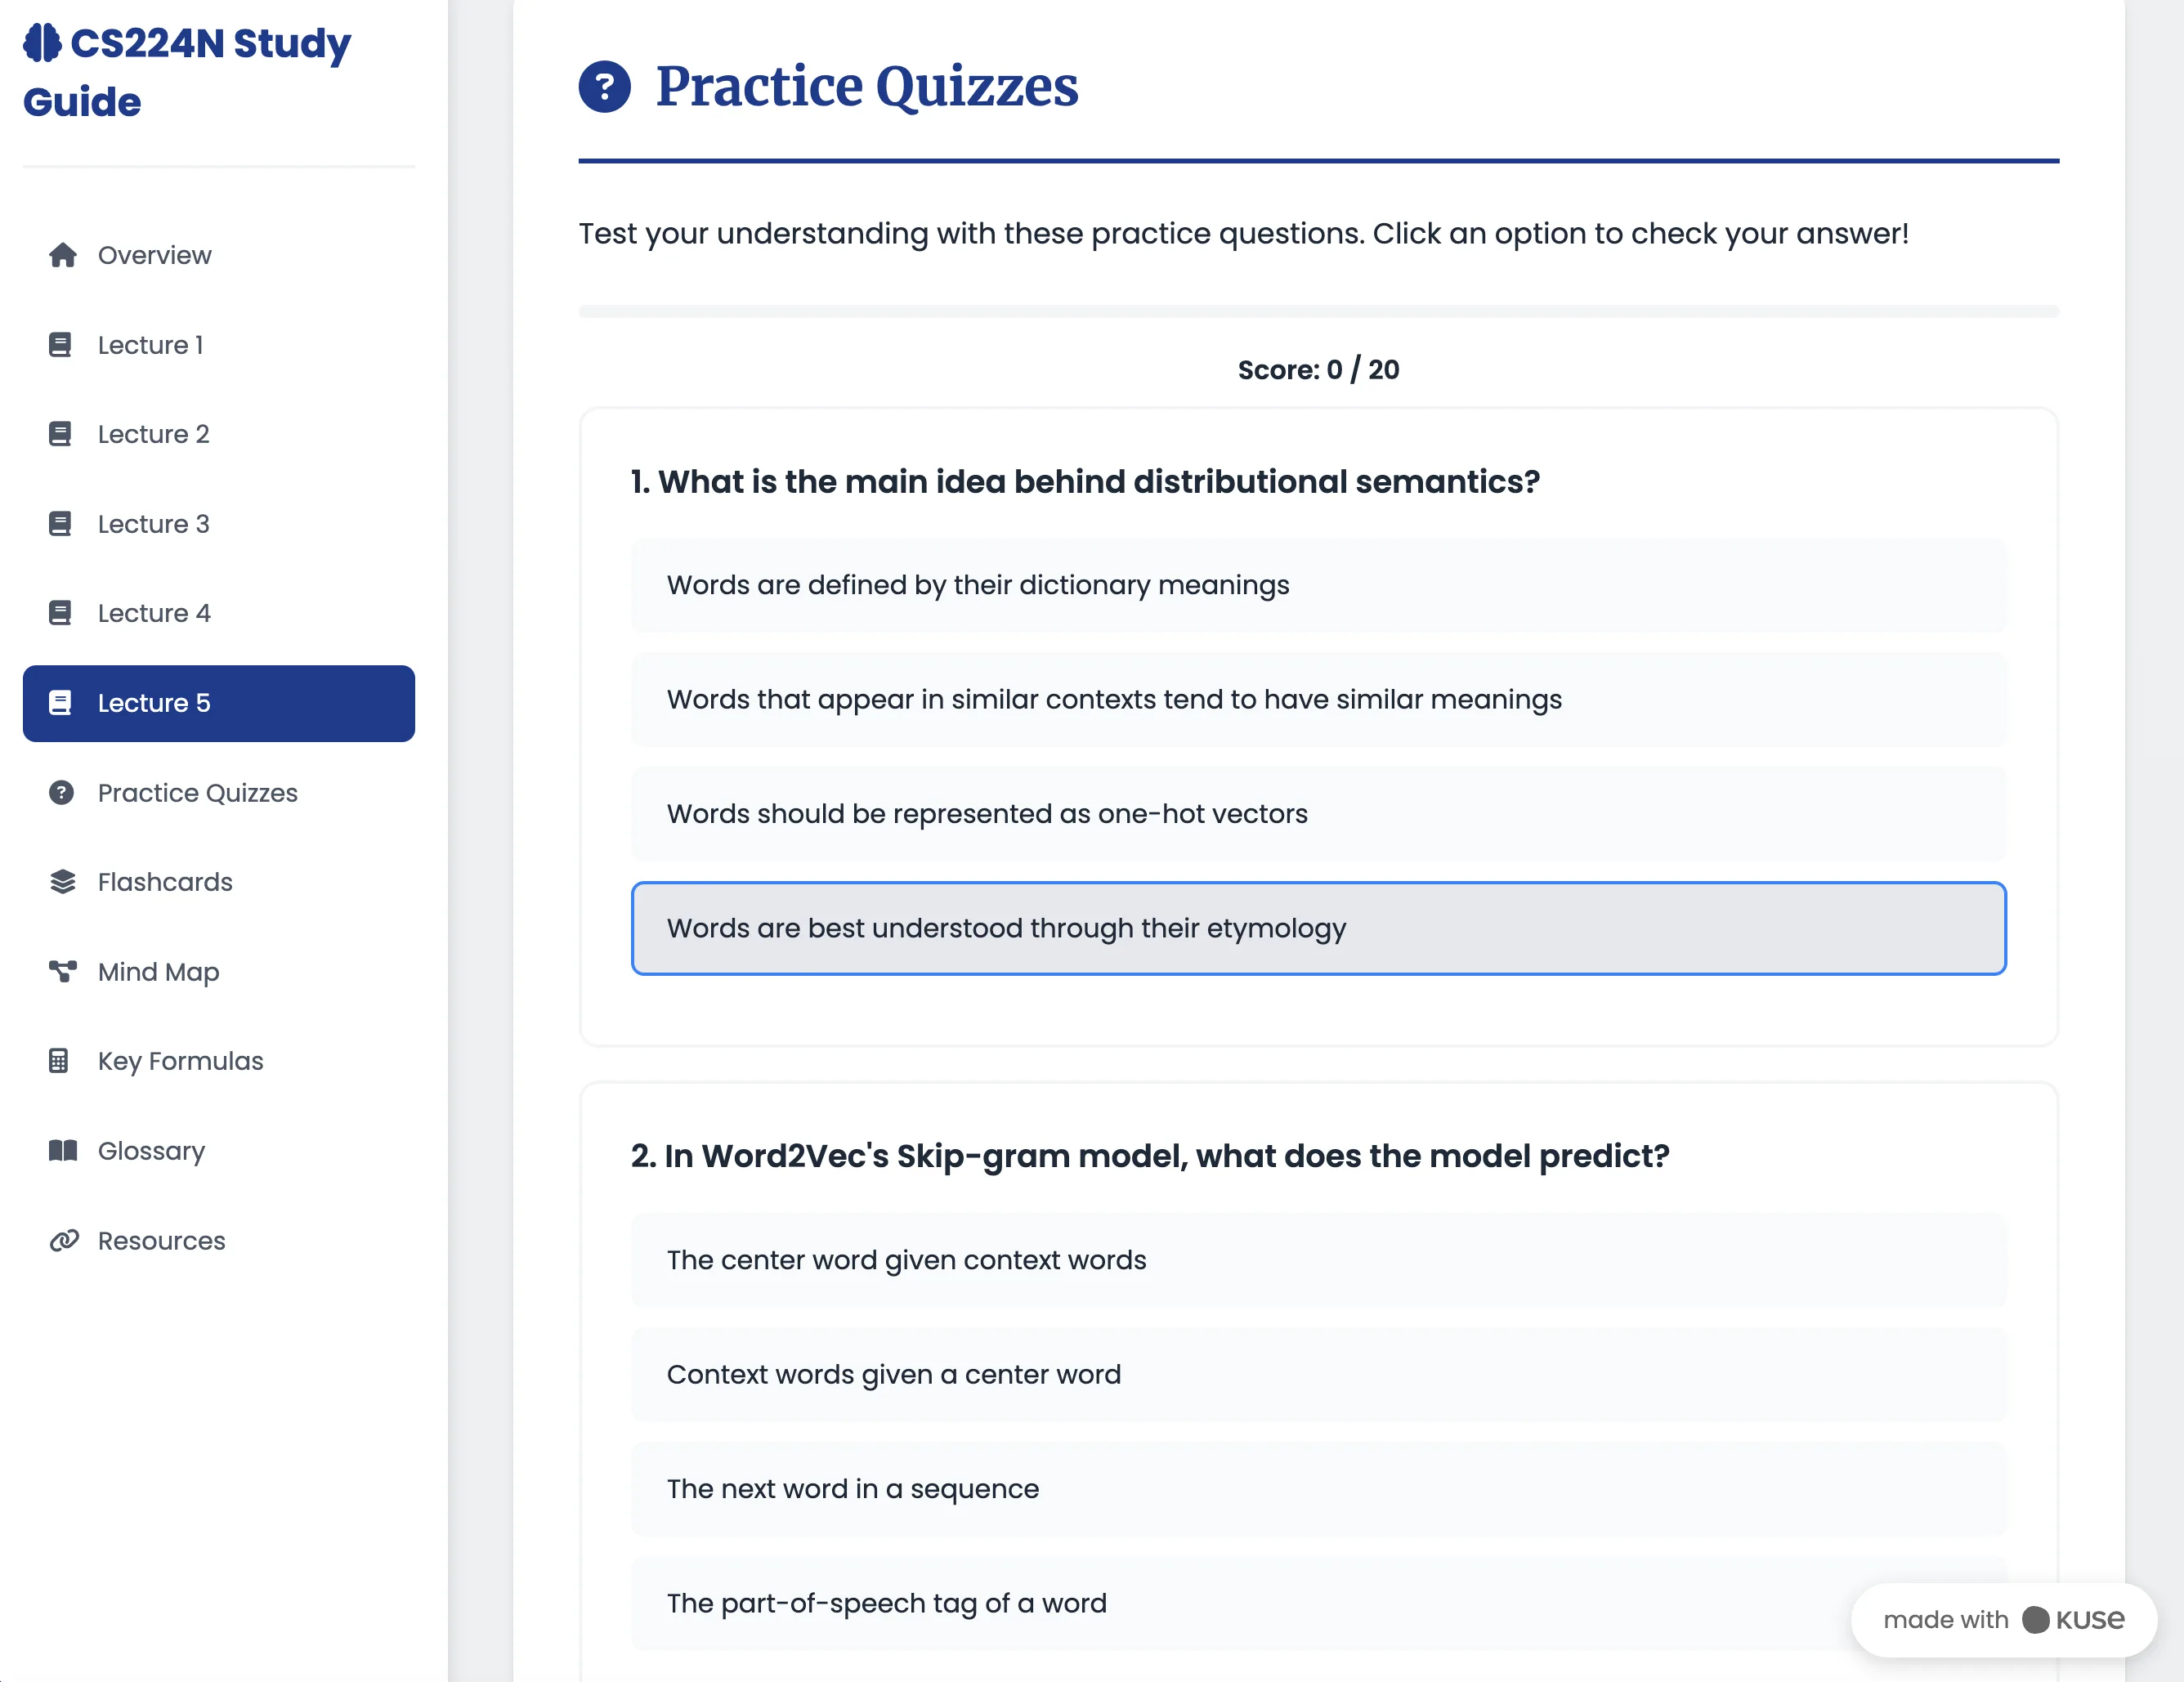This screenshot has height=1682, width=2184.
Task: Click the Practice Quizzes question-mark sidebar icon
Action: click(61, 793)
